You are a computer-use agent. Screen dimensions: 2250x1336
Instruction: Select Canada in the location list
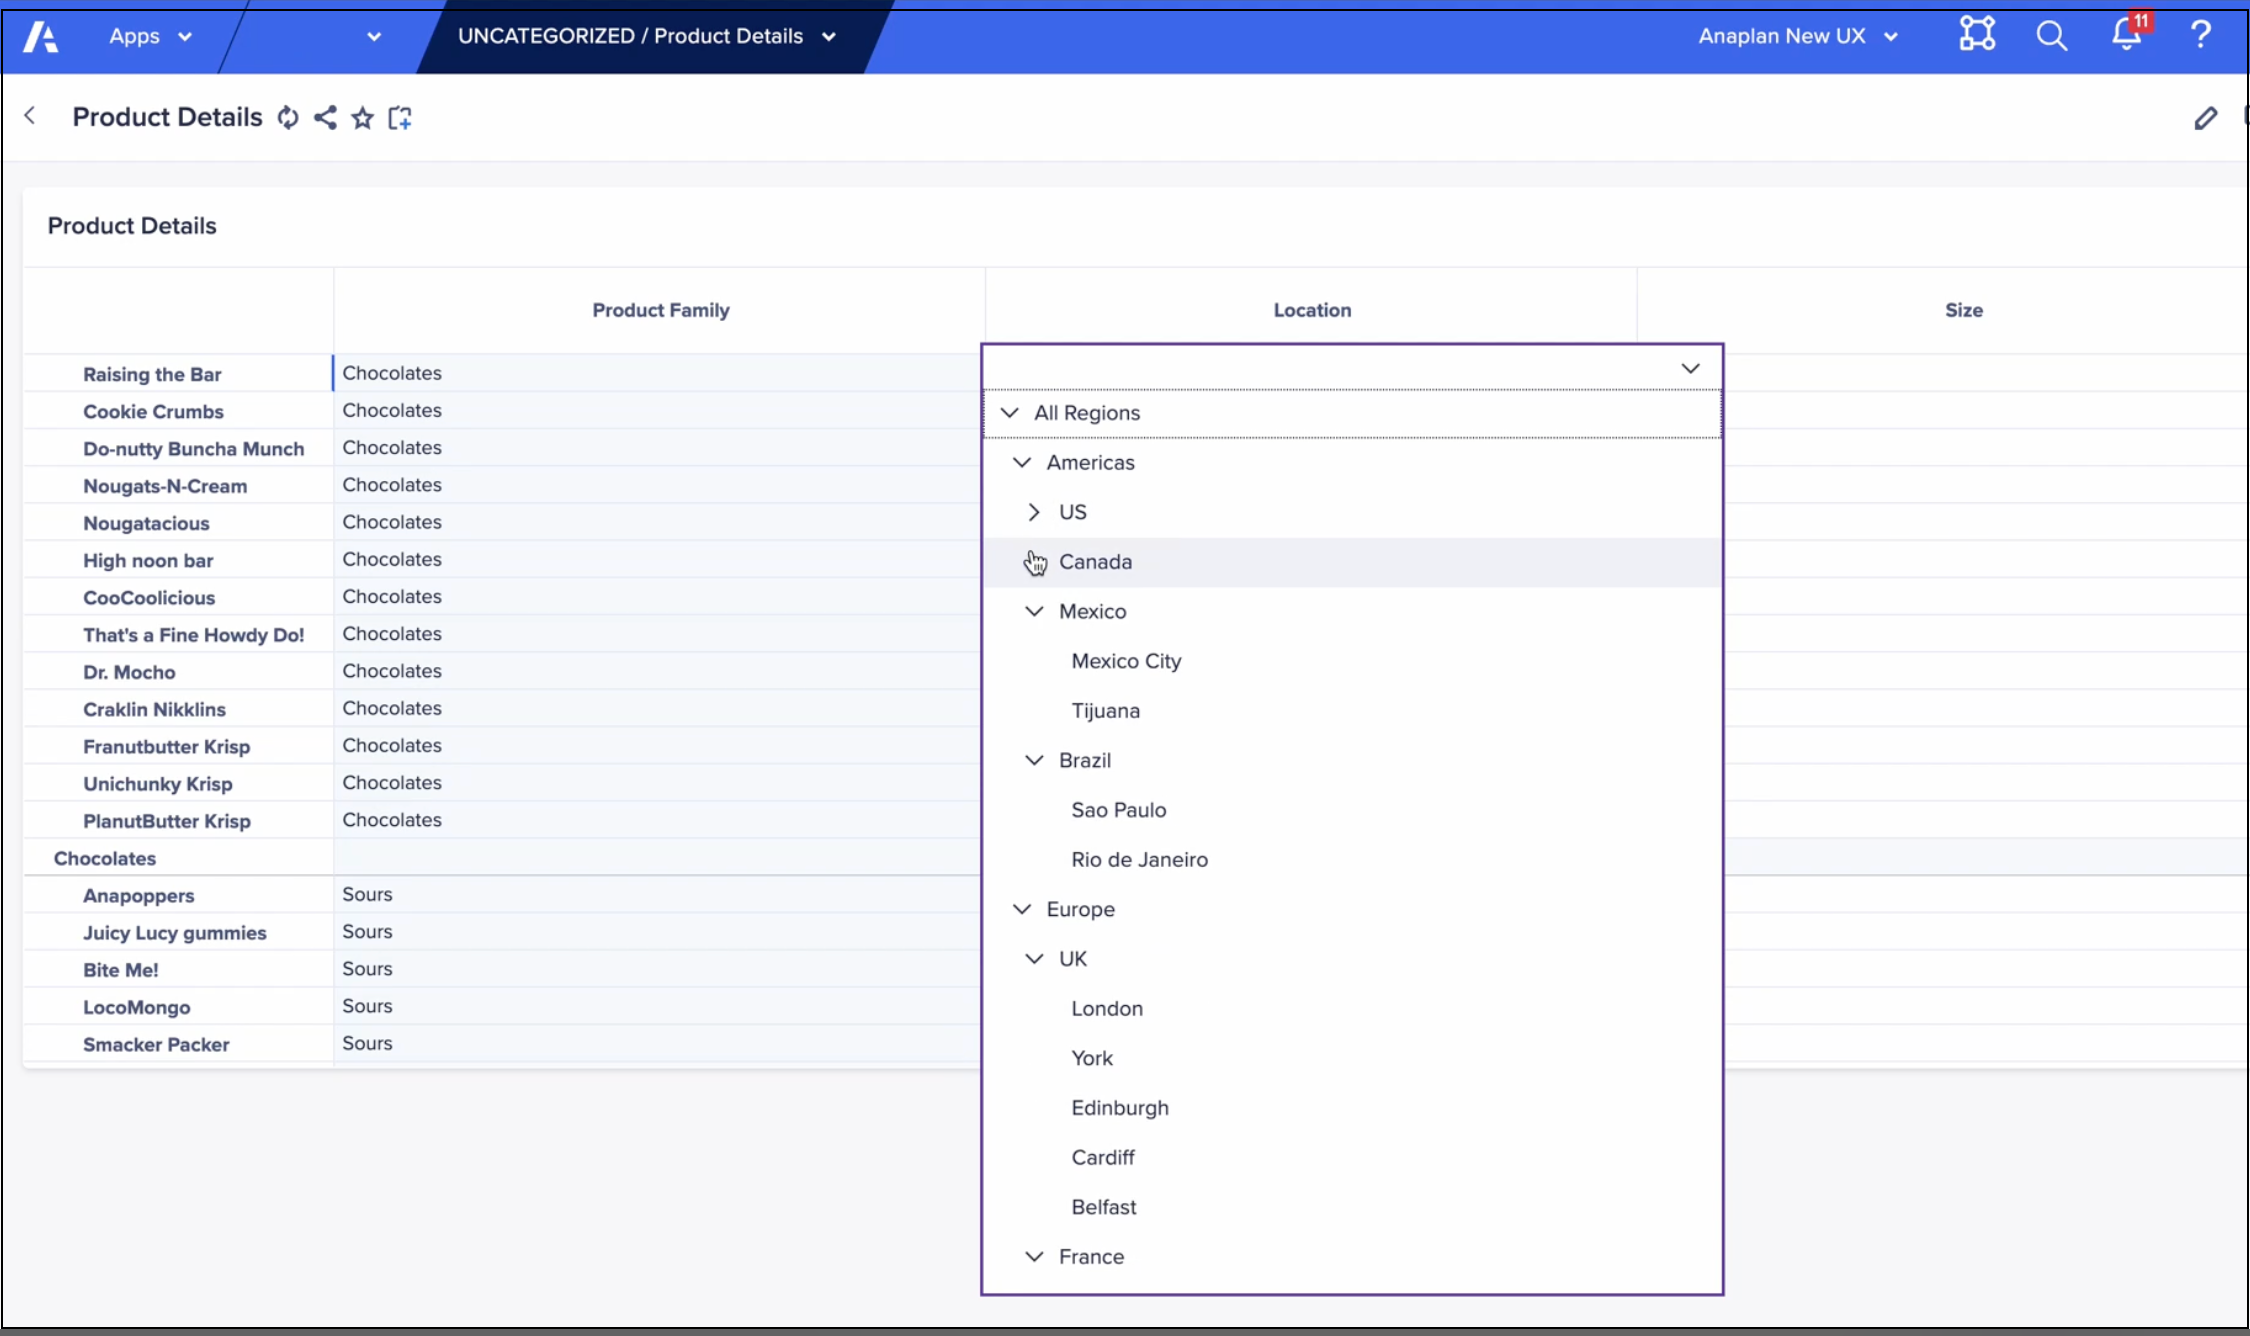[x=1096, y=562]
